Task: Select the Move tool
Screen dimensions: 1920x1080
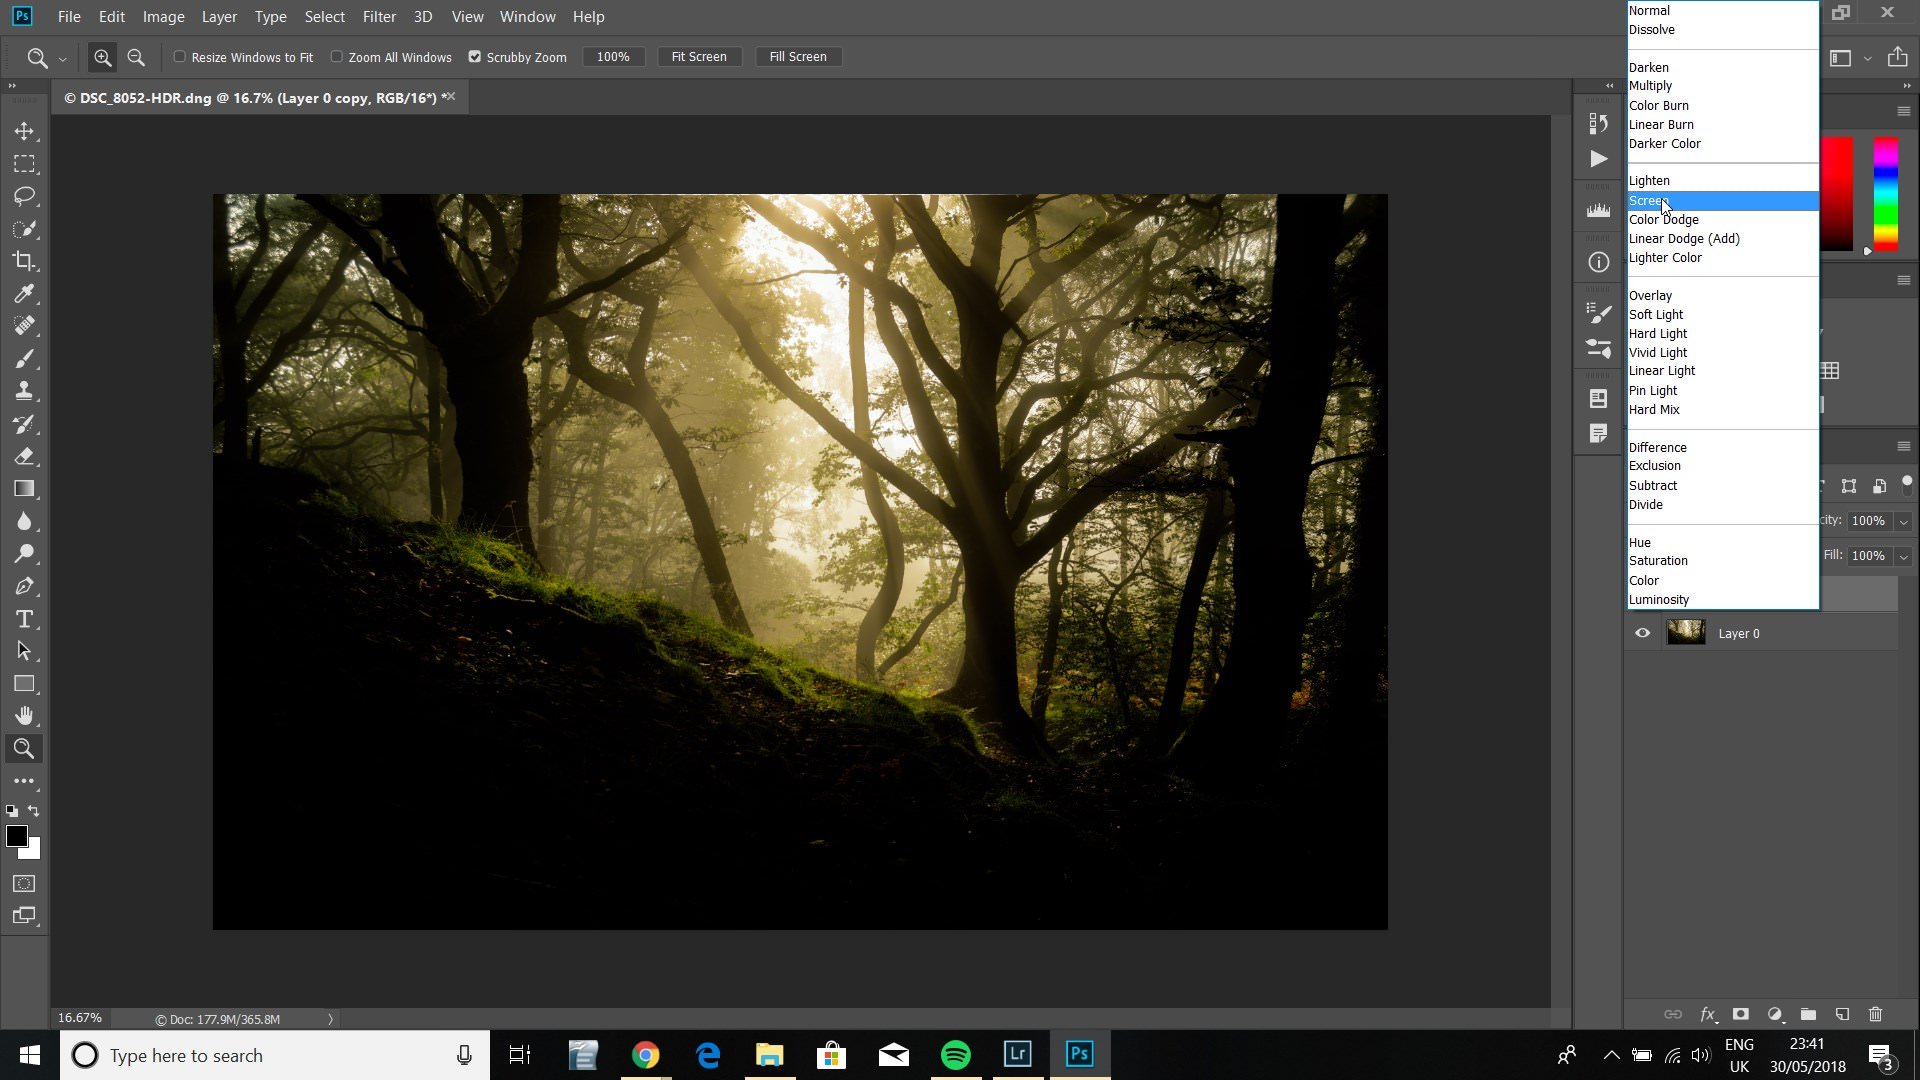Action: point(24,130)
